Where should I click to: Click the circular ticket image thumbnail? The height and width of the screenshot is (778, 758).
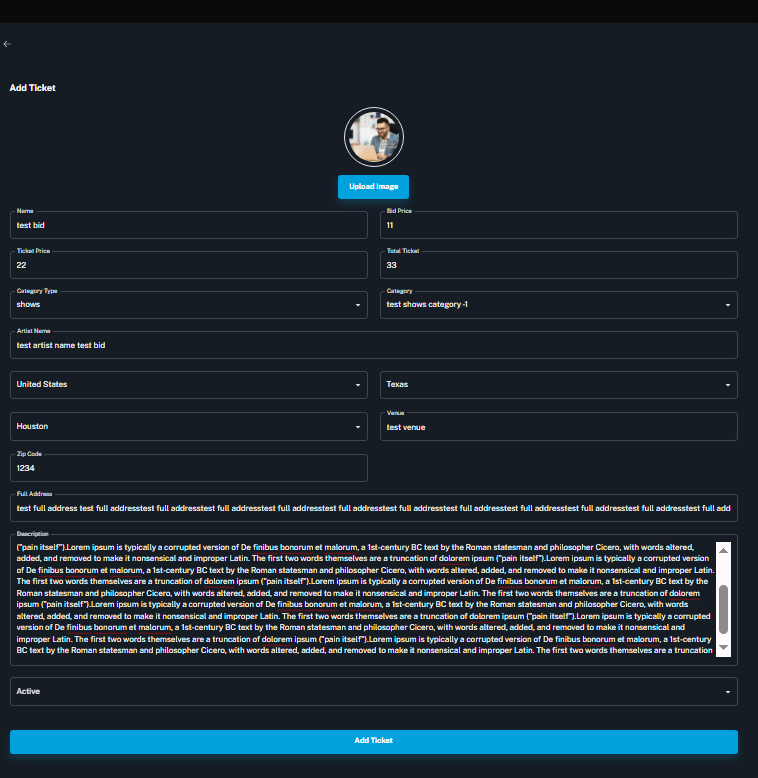pos(374,137)
